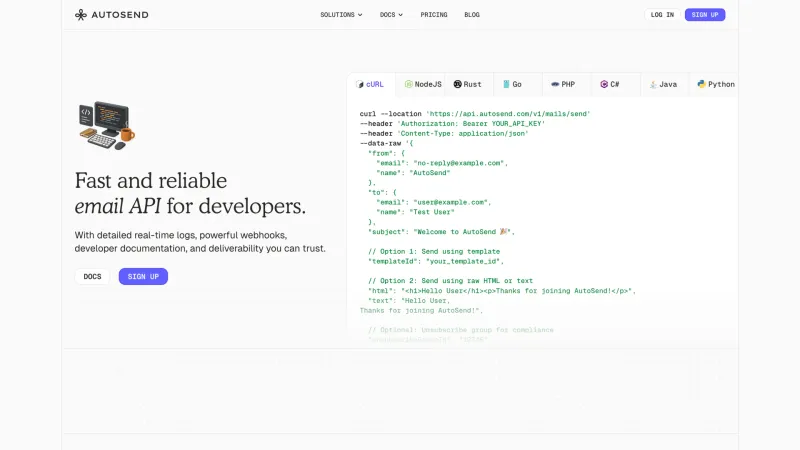Click the Python snake icon
The width and height of the screenshot is (800, 450).
pos(702,84)
